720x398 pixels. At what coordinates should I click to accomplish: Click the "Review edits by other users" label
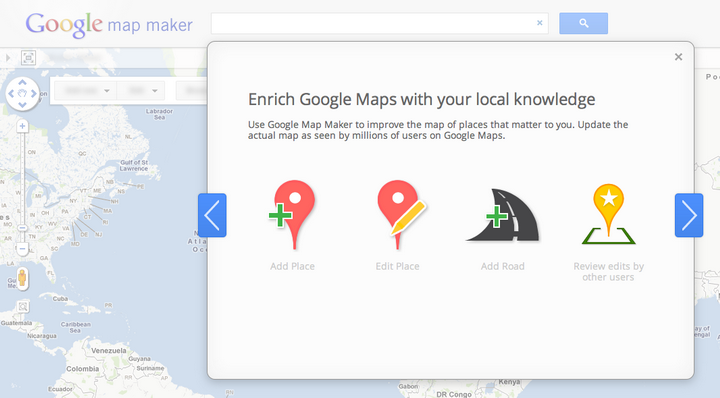pos(608,272)
